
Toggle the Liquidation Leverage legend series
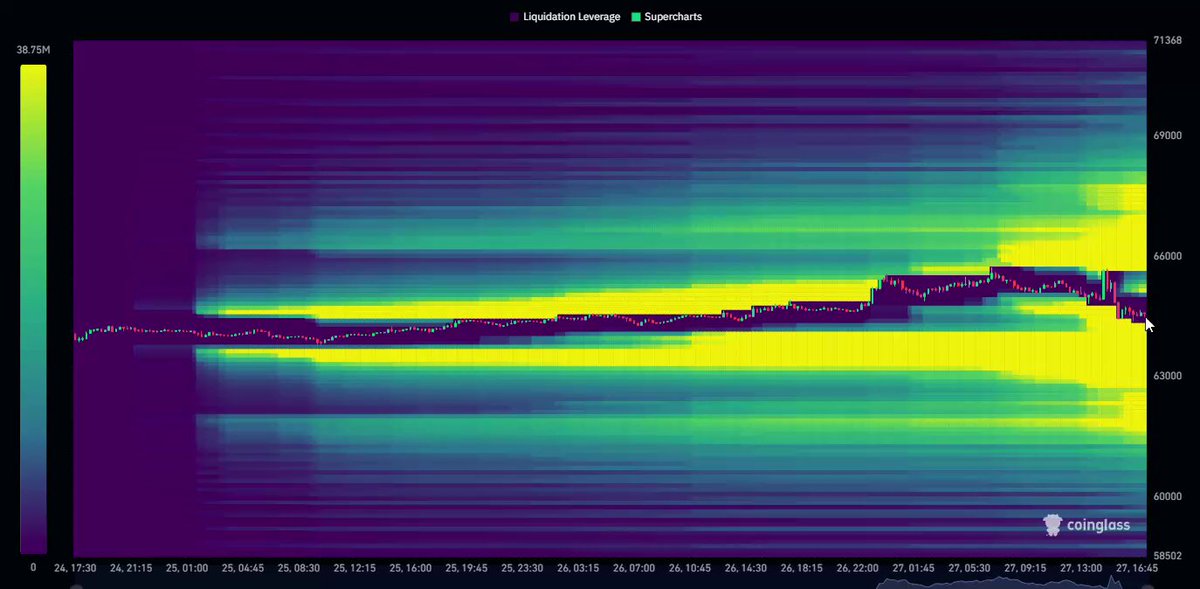564,17
